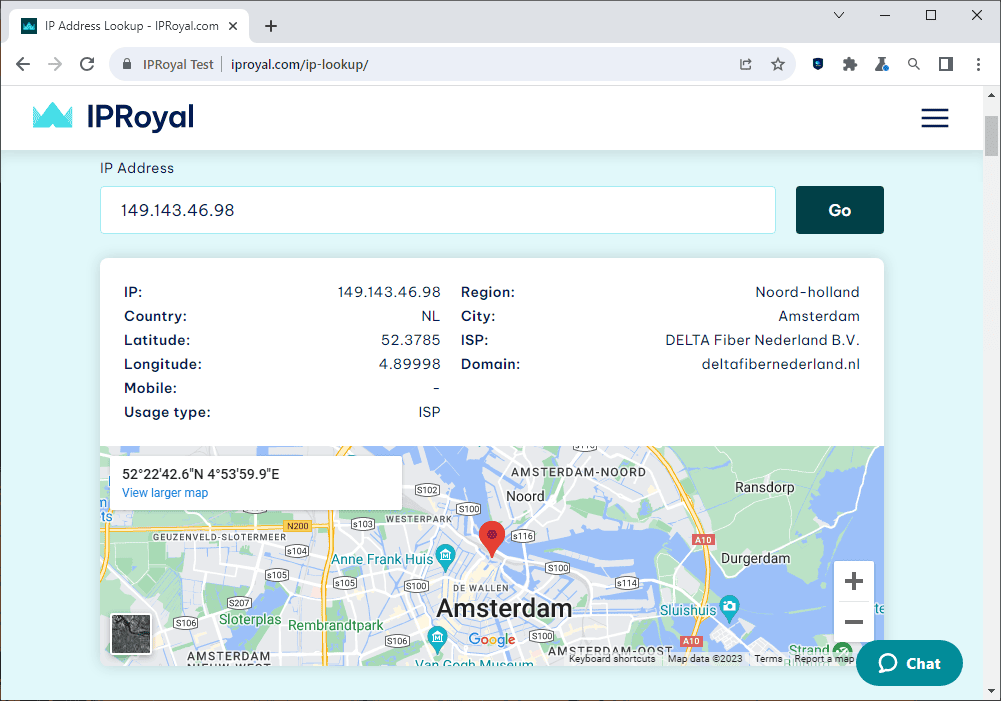Open Chrome three-dot menu
Screen dimensions: 1001x701
point(978,64)
